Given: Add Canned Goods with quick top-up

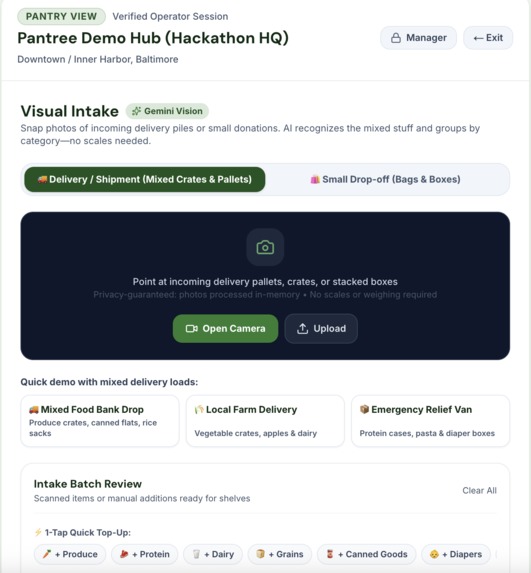Looking at the screenshot, I should tap(367, 554).
